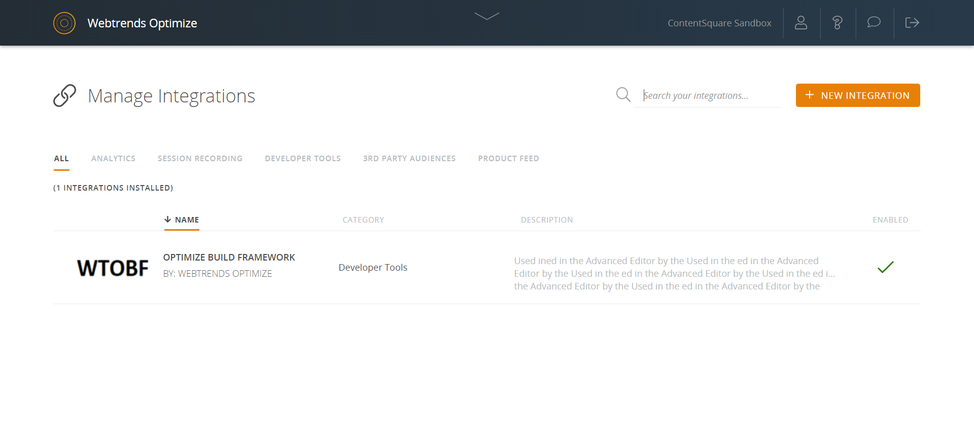
Task: Click the Webtrends Optimize title link
Action: [x=142, y=24]
